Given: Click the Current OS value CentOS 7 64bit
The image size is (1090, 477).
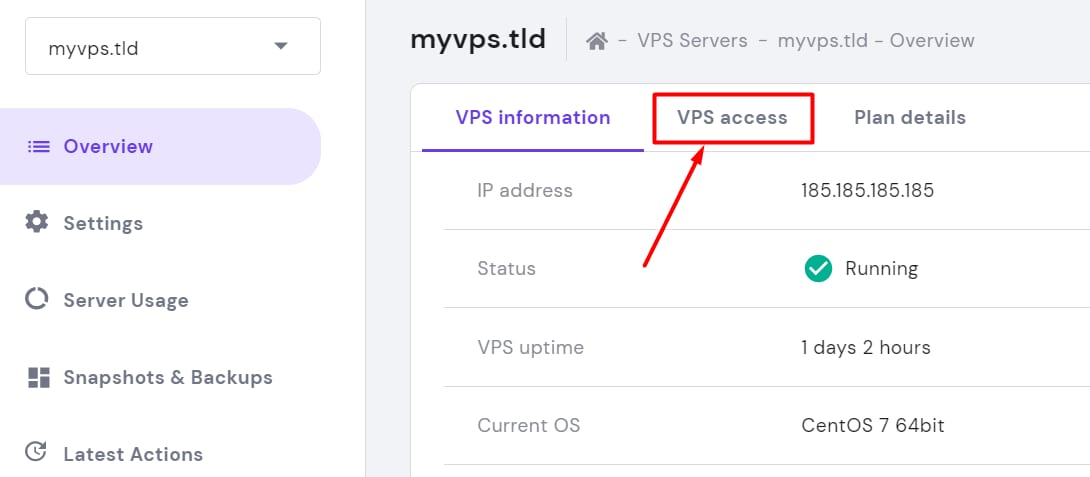Looking at the screenshot, I should 872,426.
